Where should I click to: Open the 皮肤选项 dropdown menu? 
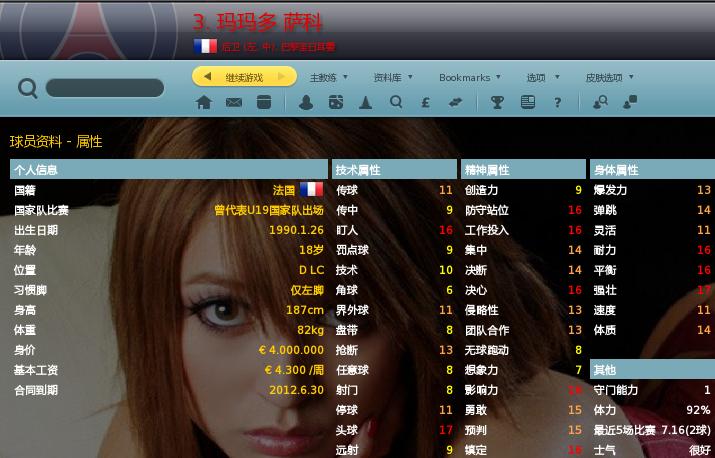pyautogui.click(x=610, y=78)
